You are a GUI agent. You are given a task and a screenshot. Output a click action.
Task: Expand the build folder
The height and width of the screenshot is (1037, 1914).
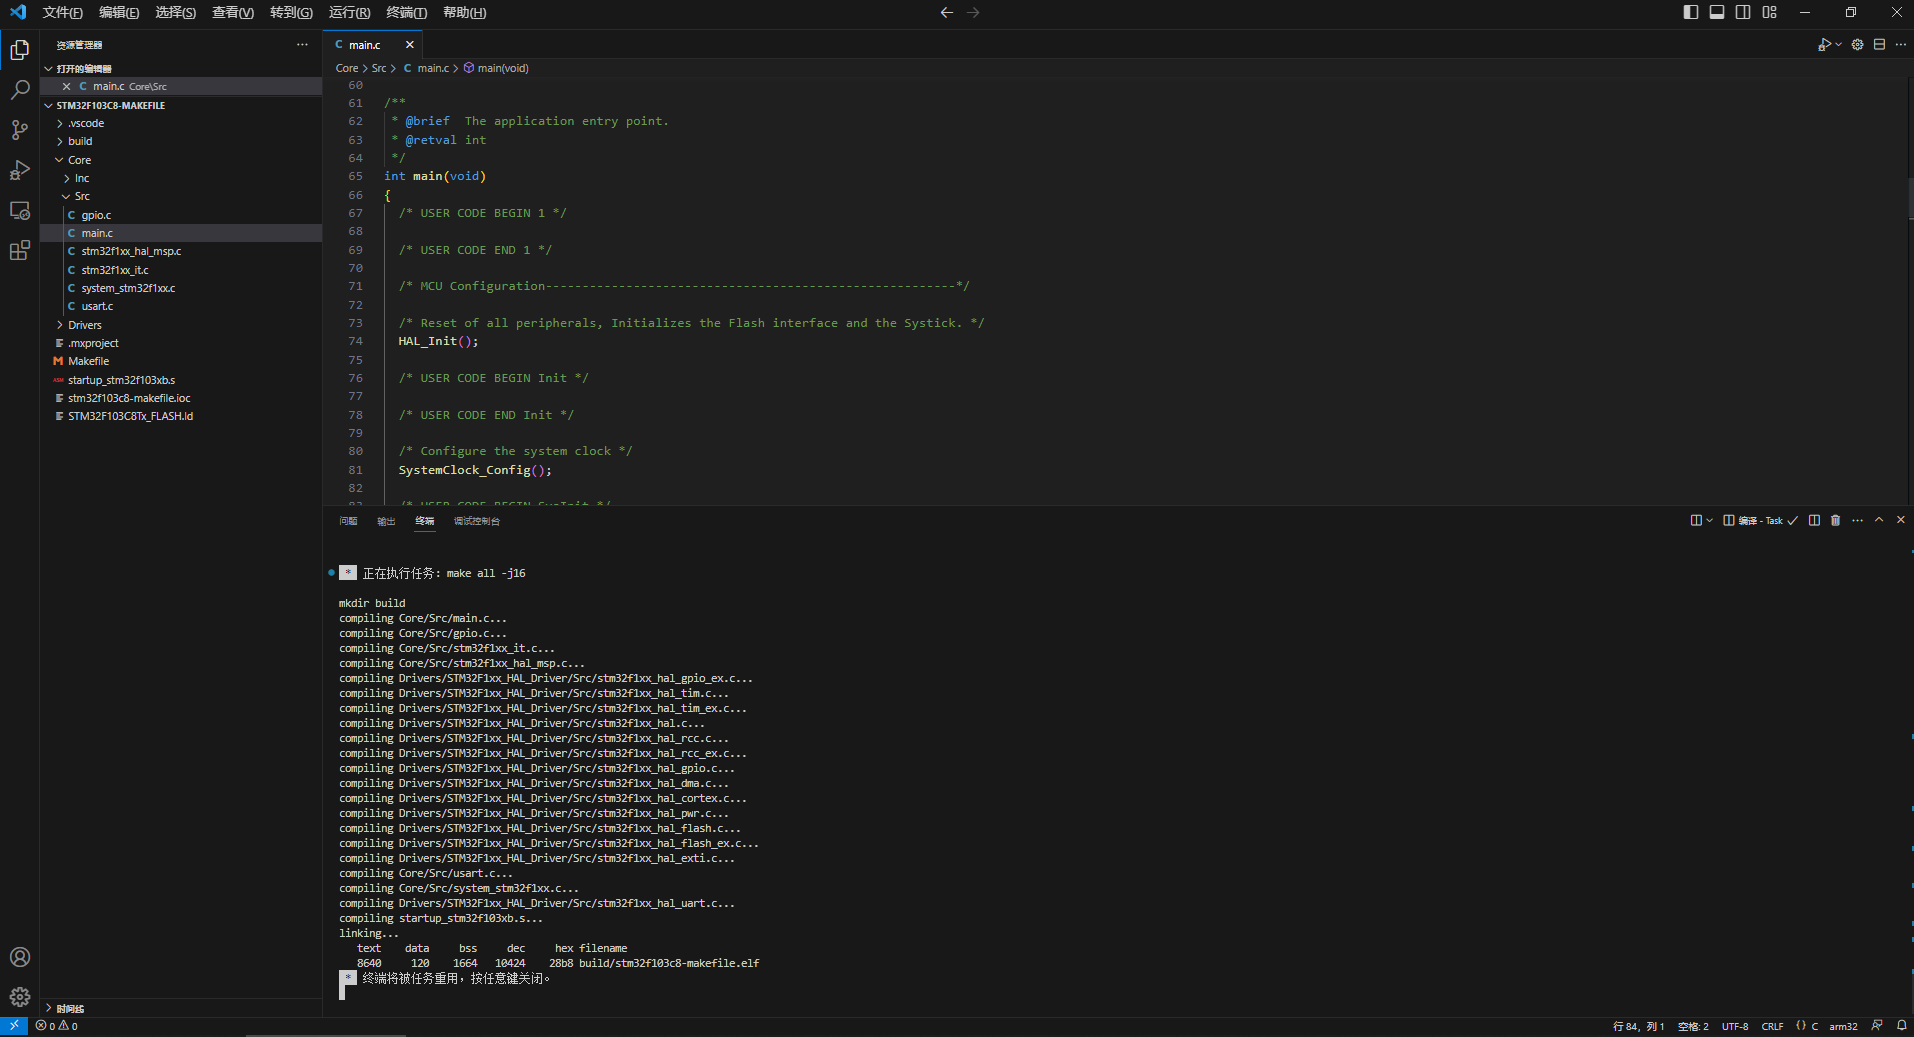click(x=80, y=141)
